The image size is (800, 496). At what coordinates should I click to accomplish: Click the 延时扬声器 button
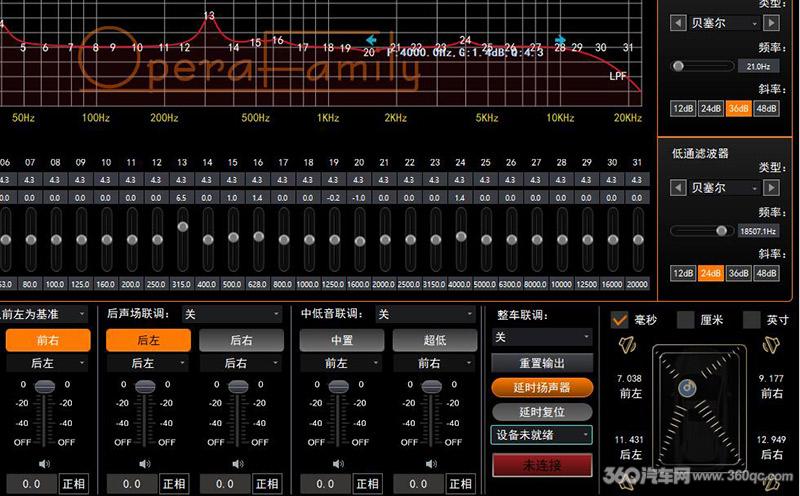click(x=542, y=387)
